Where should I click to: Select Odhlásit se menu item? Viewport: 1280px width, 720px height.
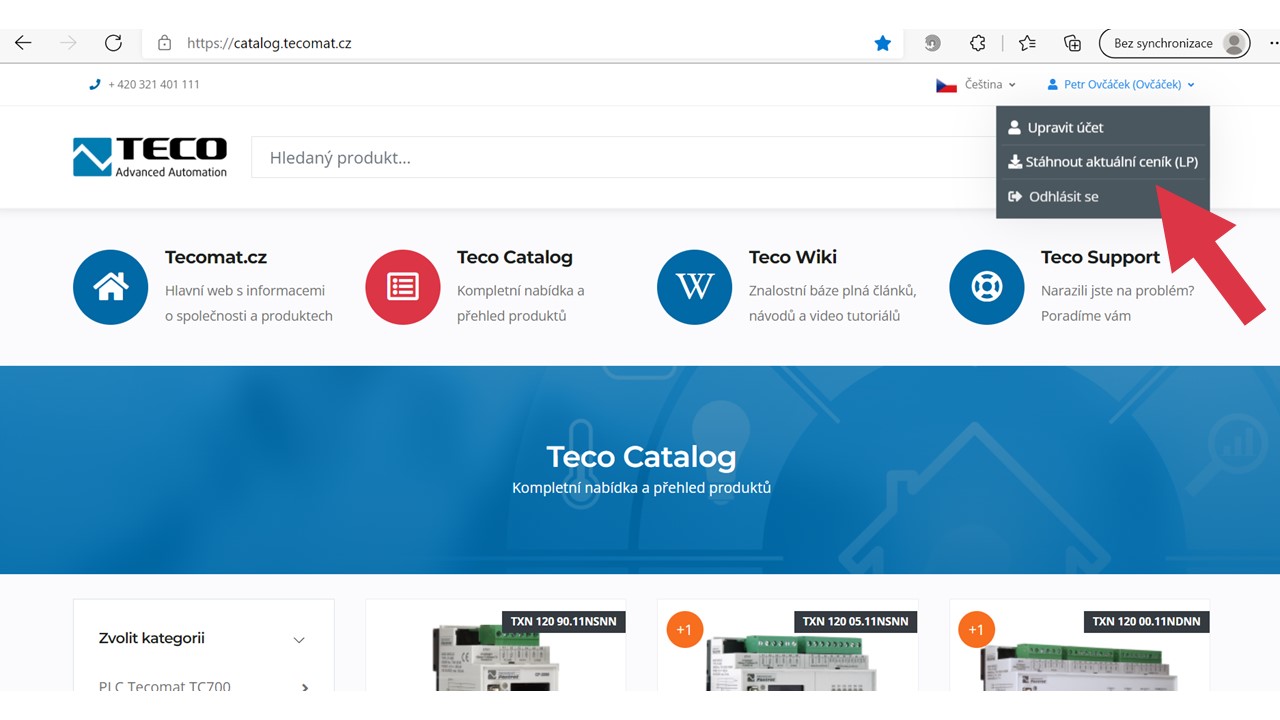1063,197
